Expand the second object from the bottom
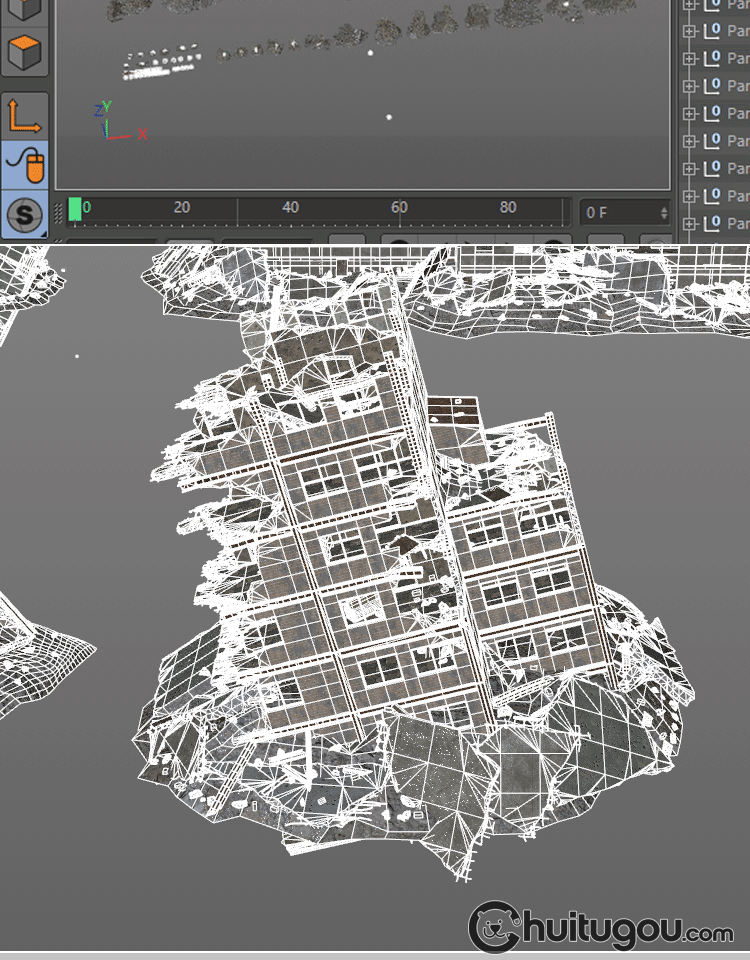Viewport: 750px width, 960px height. tap(689, 196)
